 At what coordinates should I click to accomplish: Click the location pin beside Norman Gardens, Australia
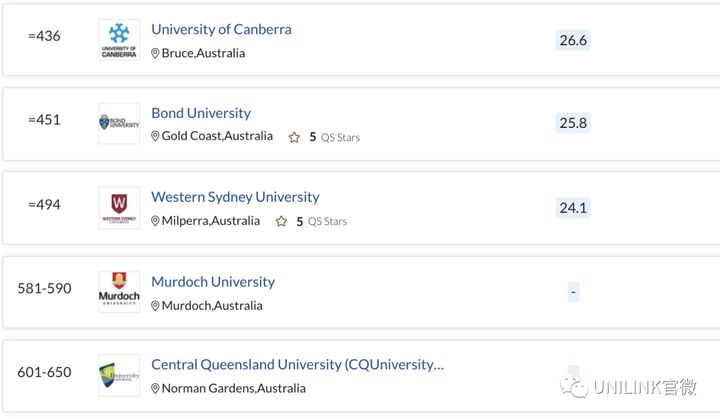coord(155,389)
